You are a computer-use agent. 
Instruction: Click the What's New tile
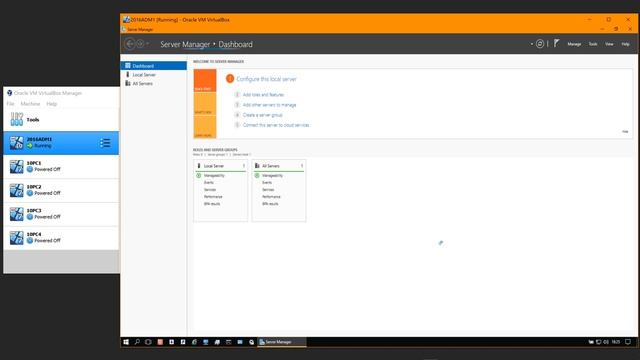coord(205,104)
